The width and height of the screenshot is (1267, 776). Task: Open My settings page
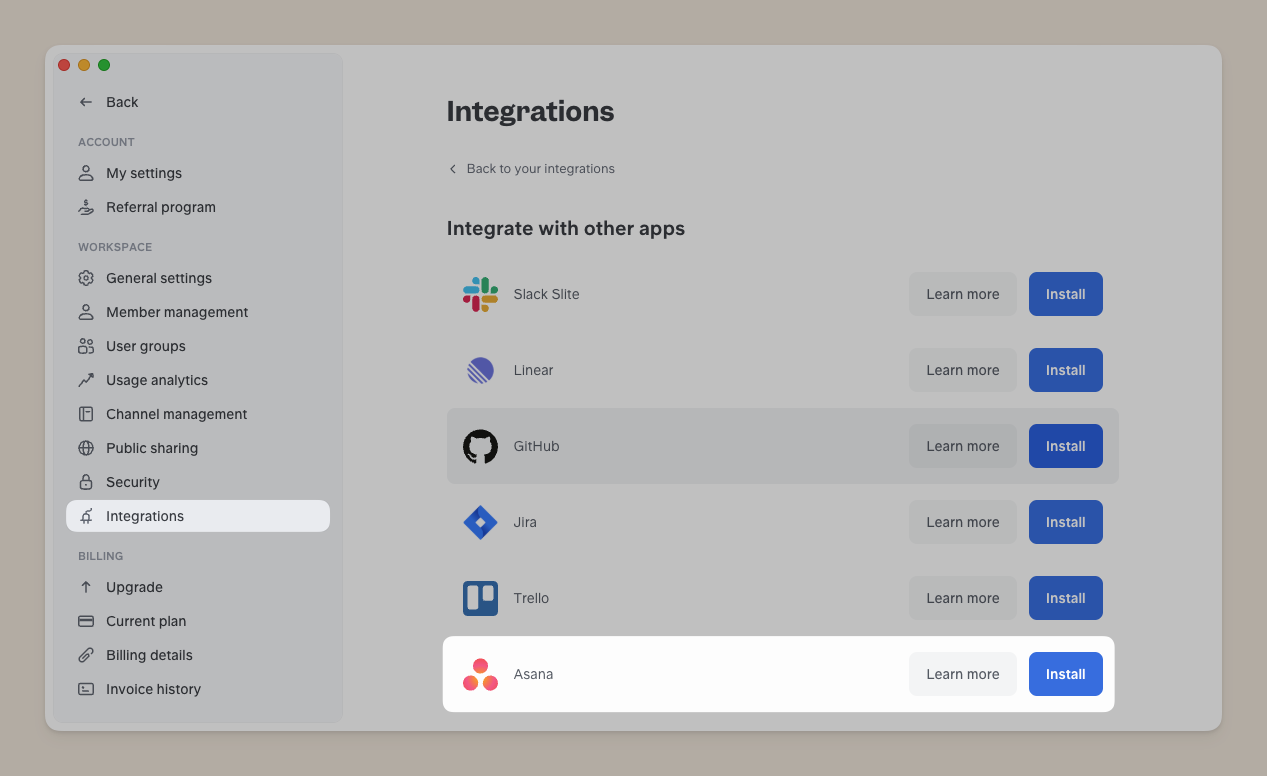click(198, 173)
